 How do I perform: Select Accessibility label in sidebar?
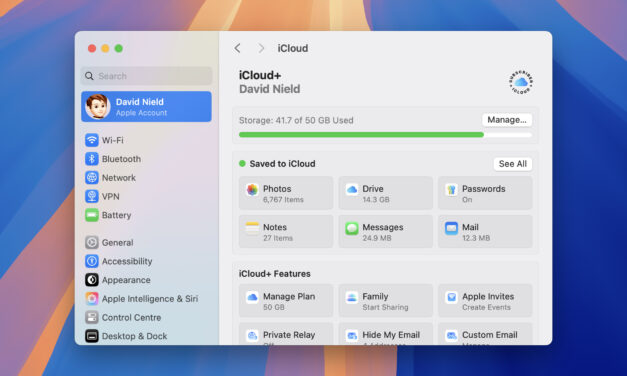pos(127,262)
